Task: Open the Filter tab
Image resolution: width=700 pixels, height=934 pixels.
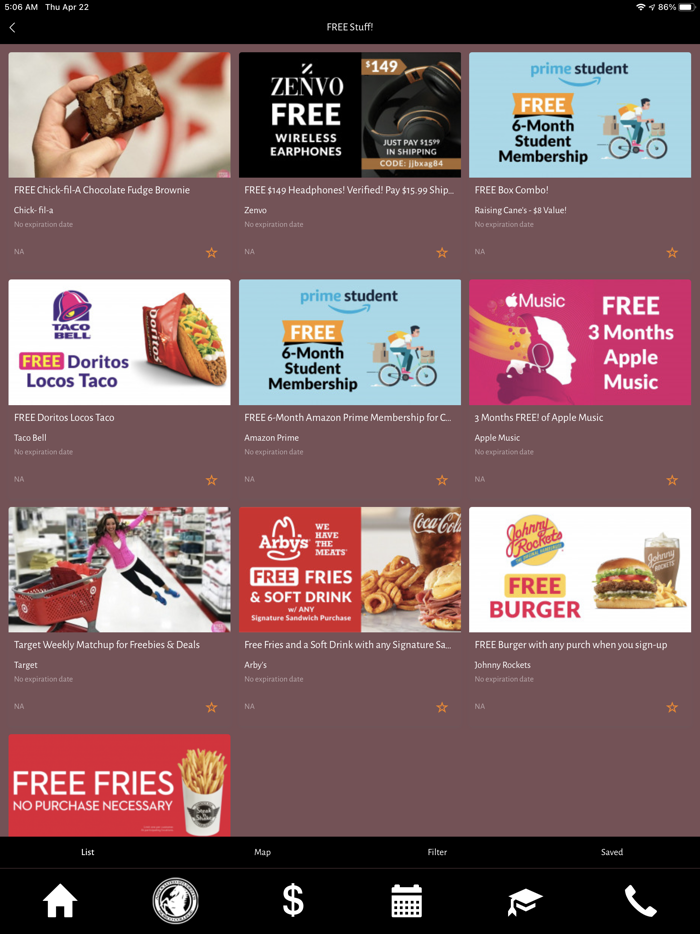Action: click(437, 852)
